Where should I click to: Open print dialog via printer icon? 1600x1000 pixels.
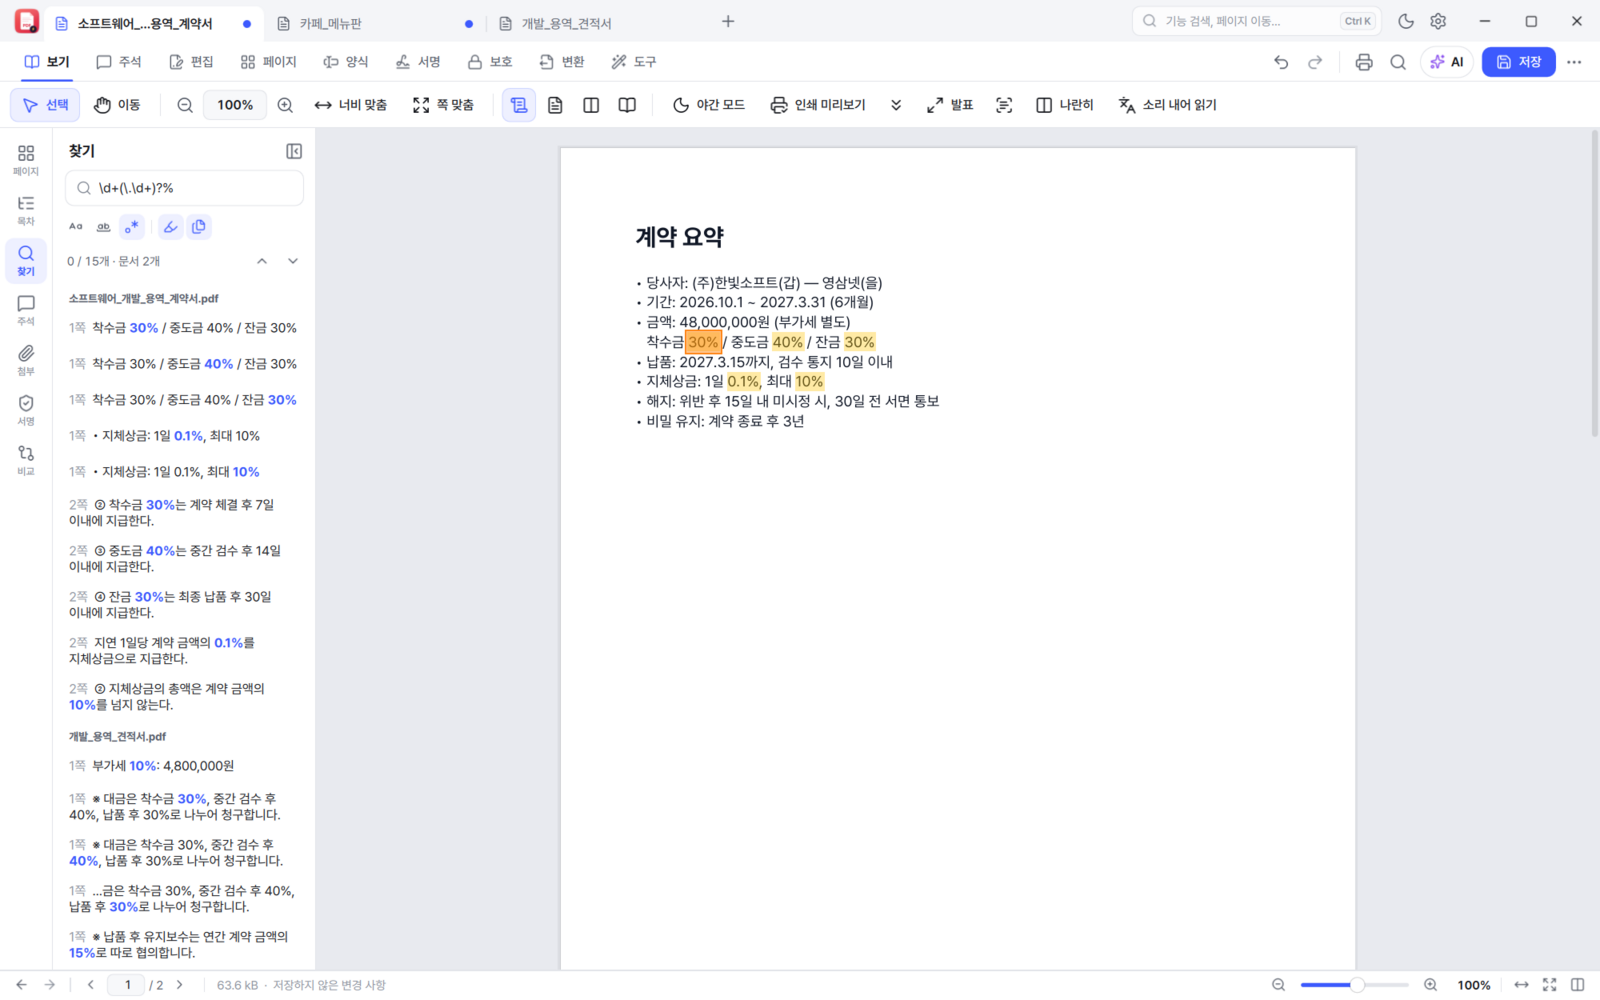click(x=1364, y=62)
